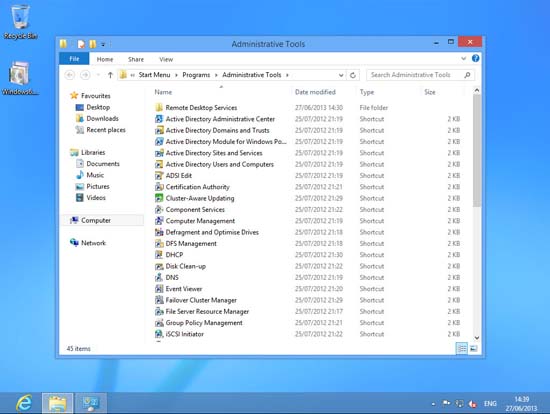
Task: Click the ADSI Edit shortcut icon
Action: click(159, 175)
